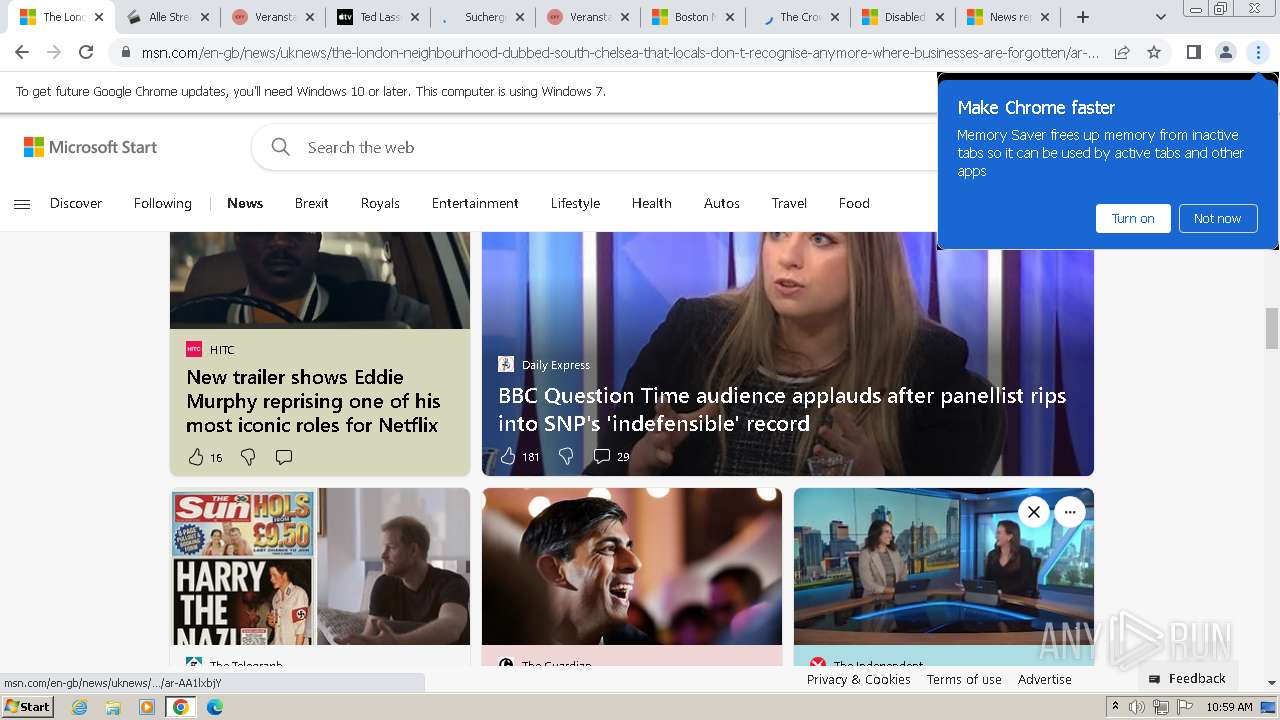Switch to the Disabled tab
This screenshot has height=720, width=1280.
pyautogui.click(x=903, y=17)
